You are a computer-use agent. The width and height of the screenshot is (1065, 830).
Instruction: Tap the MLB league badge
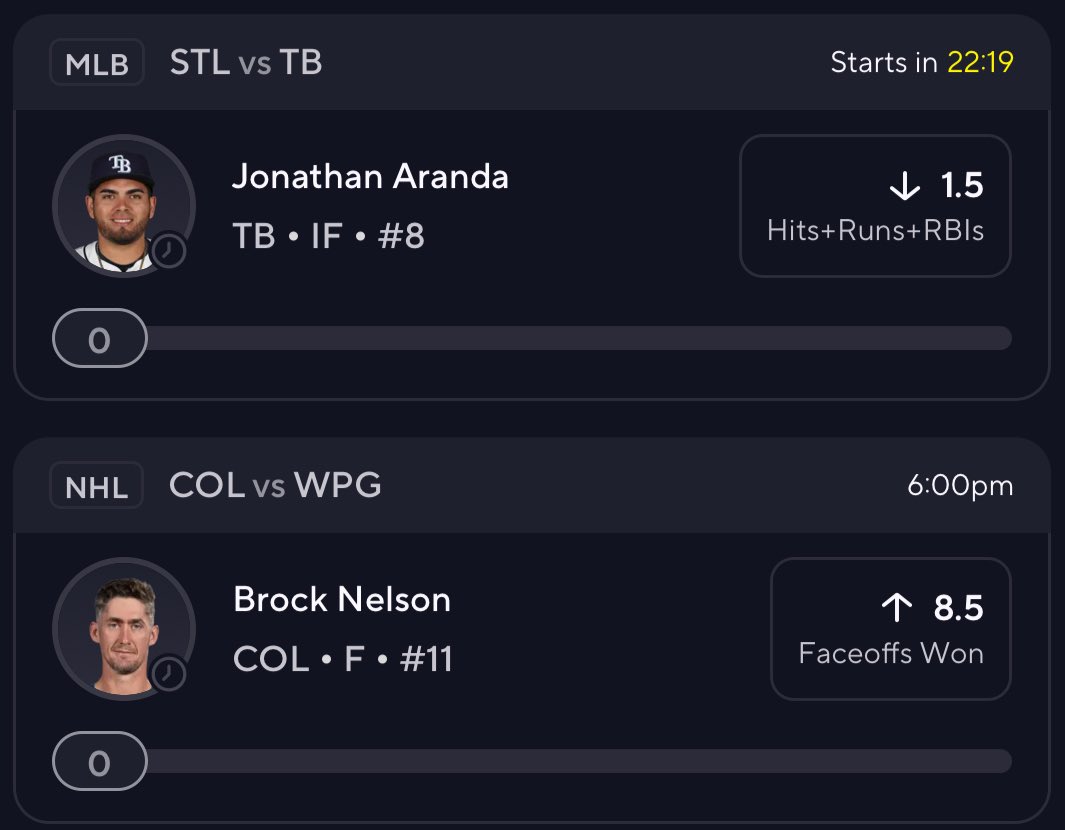[97, 64]
